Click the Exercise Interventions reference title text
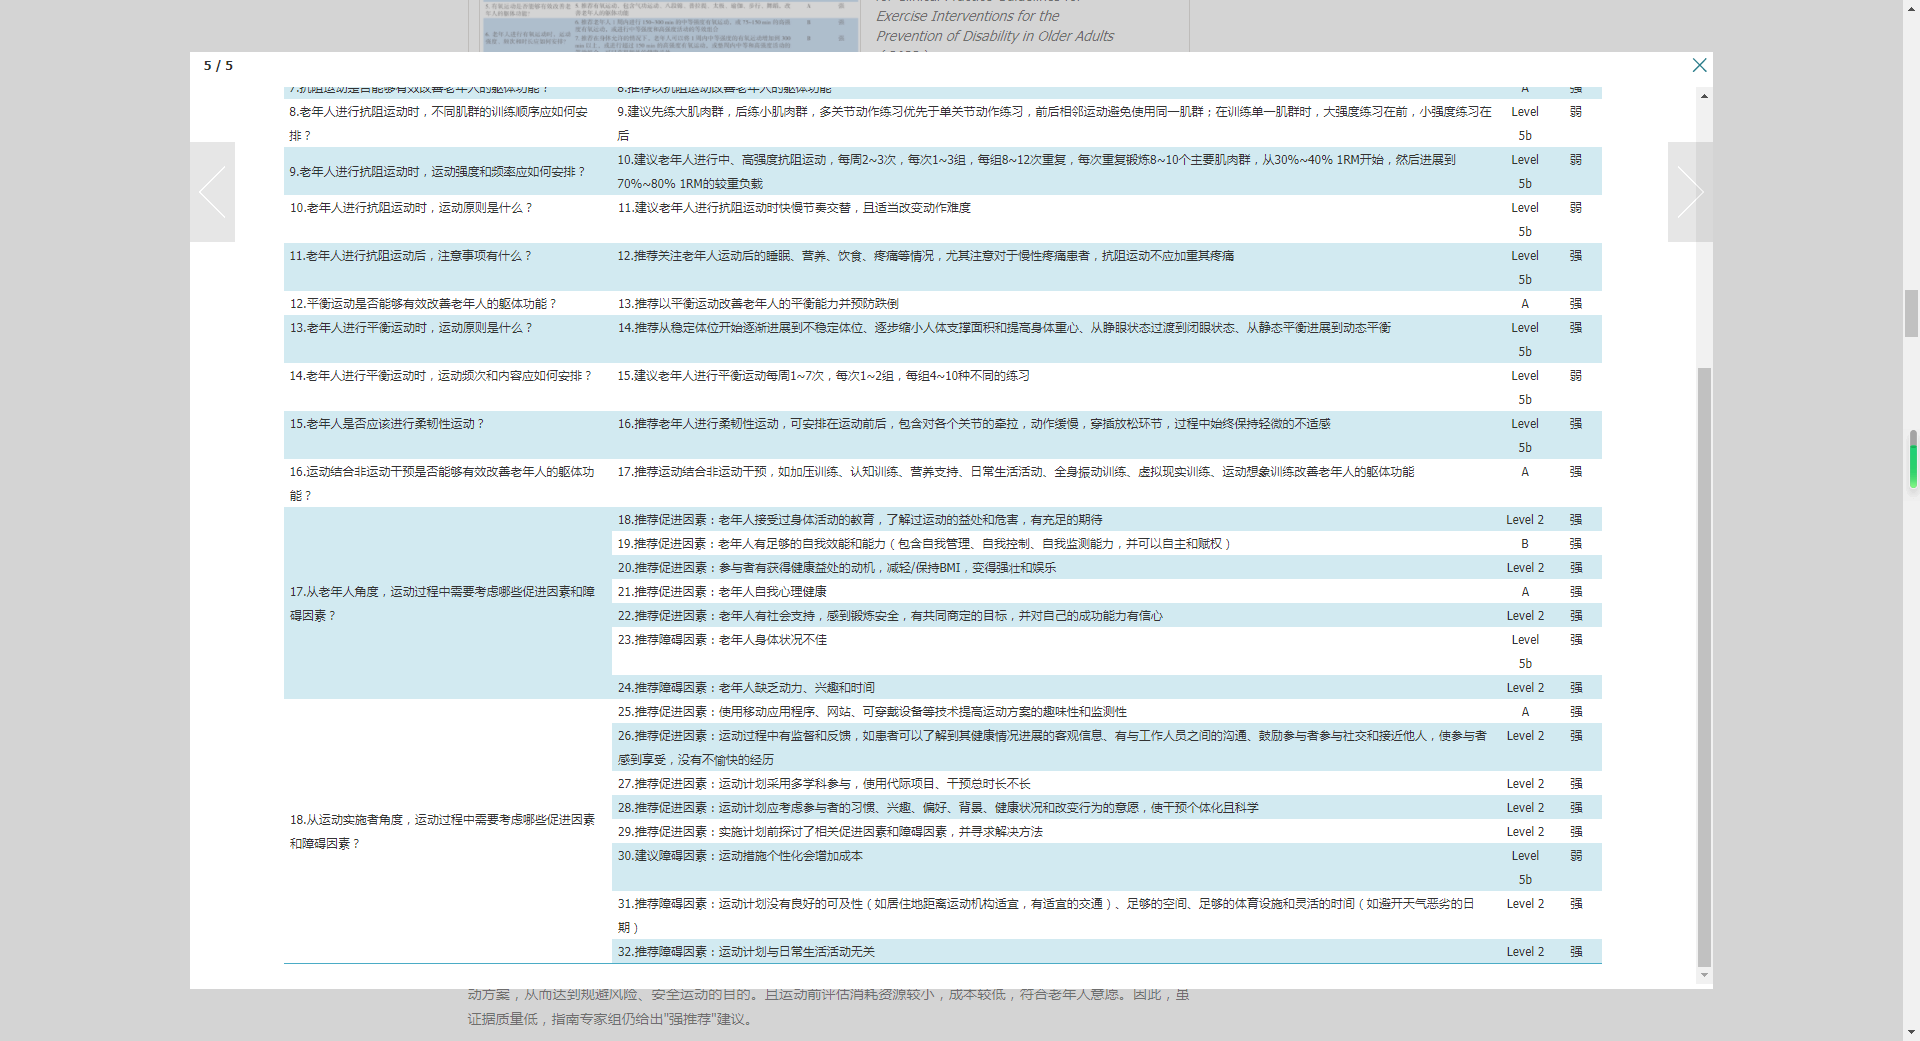 [994, 26]
